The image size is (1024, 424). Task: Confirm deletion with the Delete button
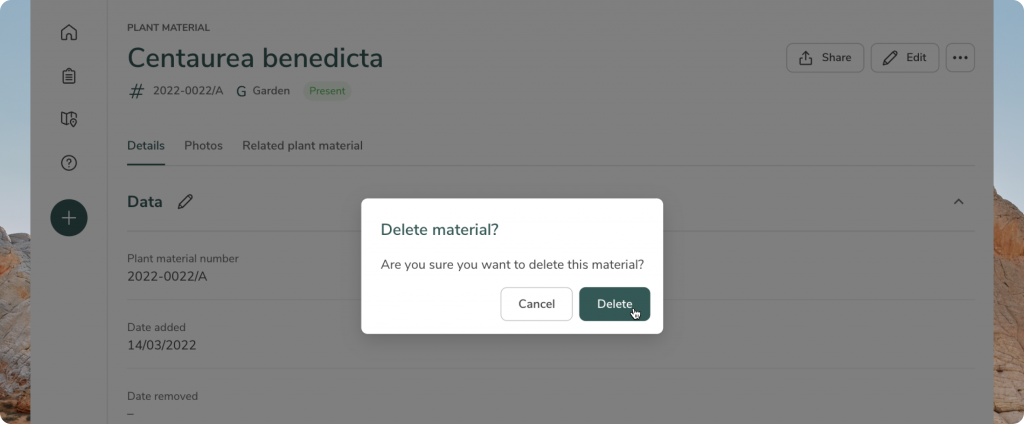pyautogui.click(x=614, y=304)
